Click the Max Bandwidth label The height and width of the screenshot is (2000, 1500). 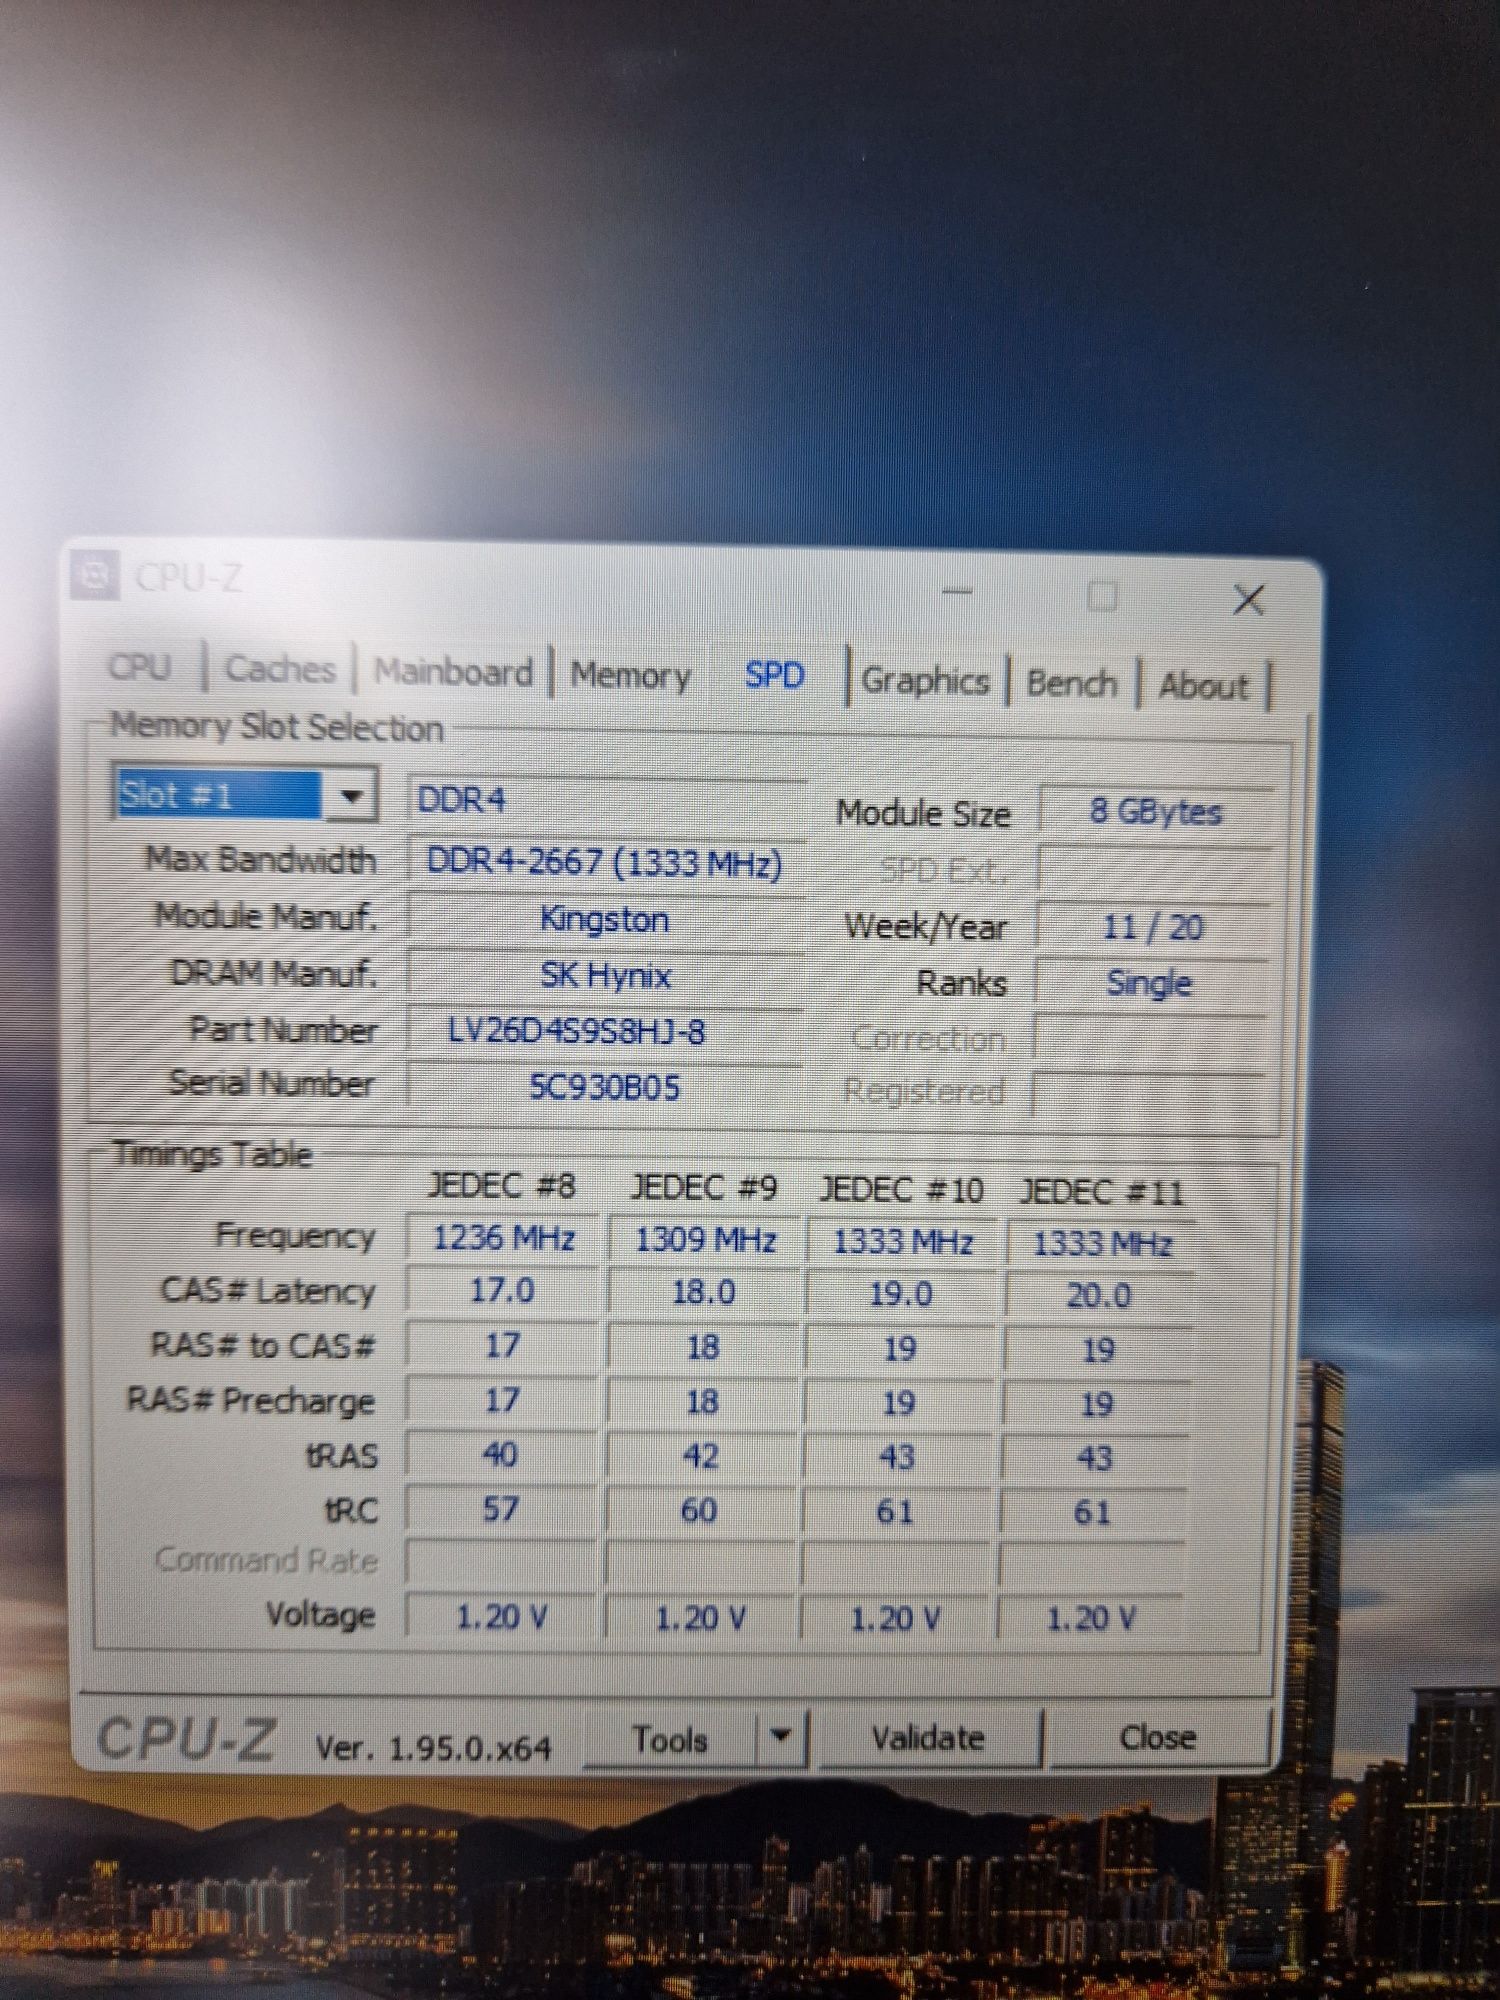[x=262, y=860]
